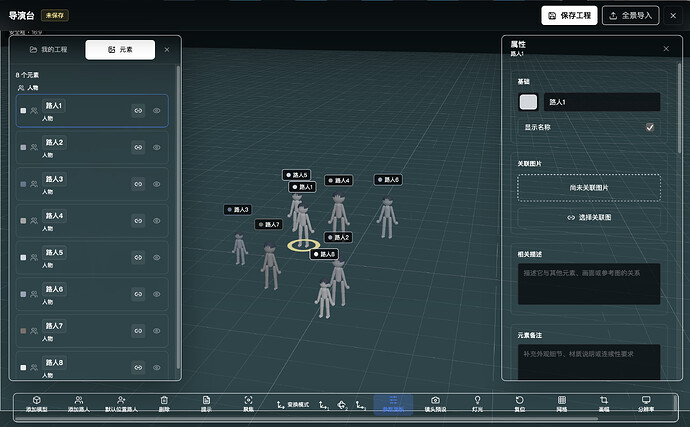Screen dimensions: 690x427
Task: Click the link icon on 路人3 row
Action: 138,184
